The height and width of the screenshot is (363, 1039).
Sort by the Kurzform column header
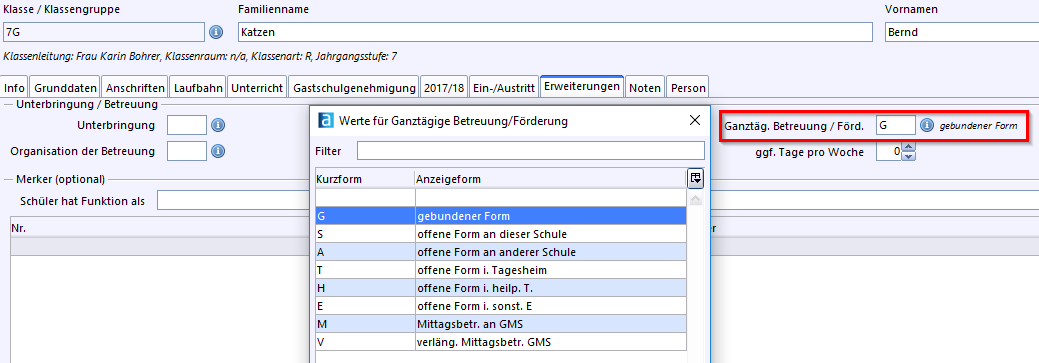click(x=365, y=179)
